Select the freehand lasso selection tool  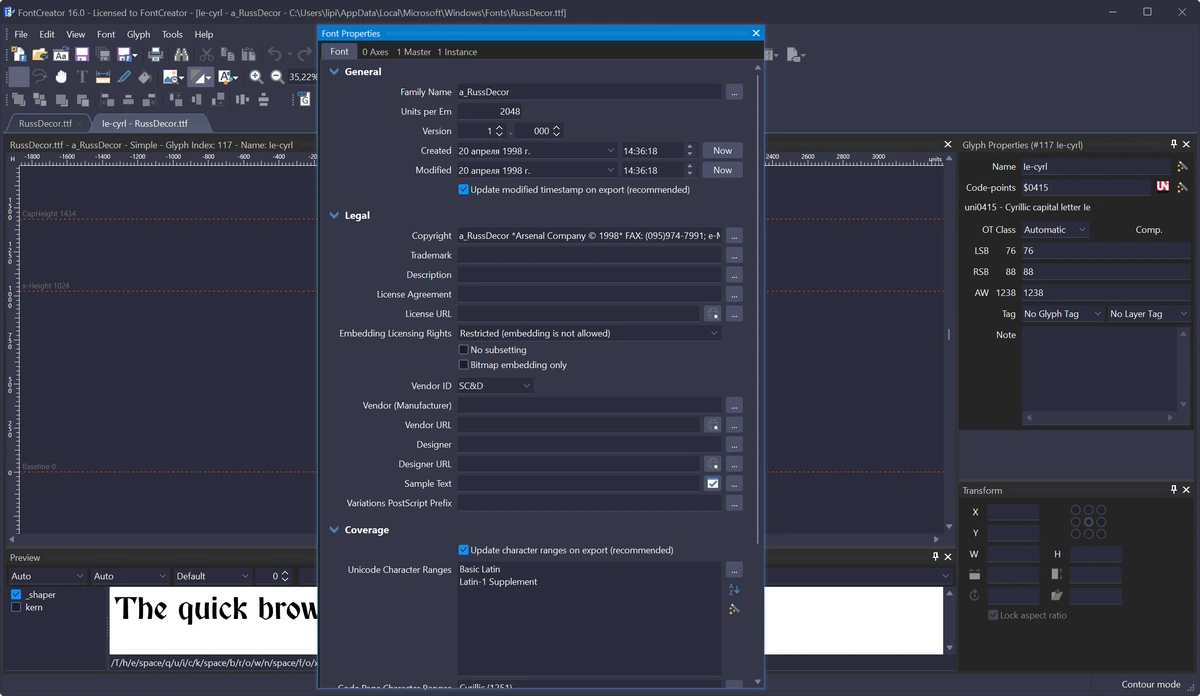pyautogui.click(x=40, y=76)
